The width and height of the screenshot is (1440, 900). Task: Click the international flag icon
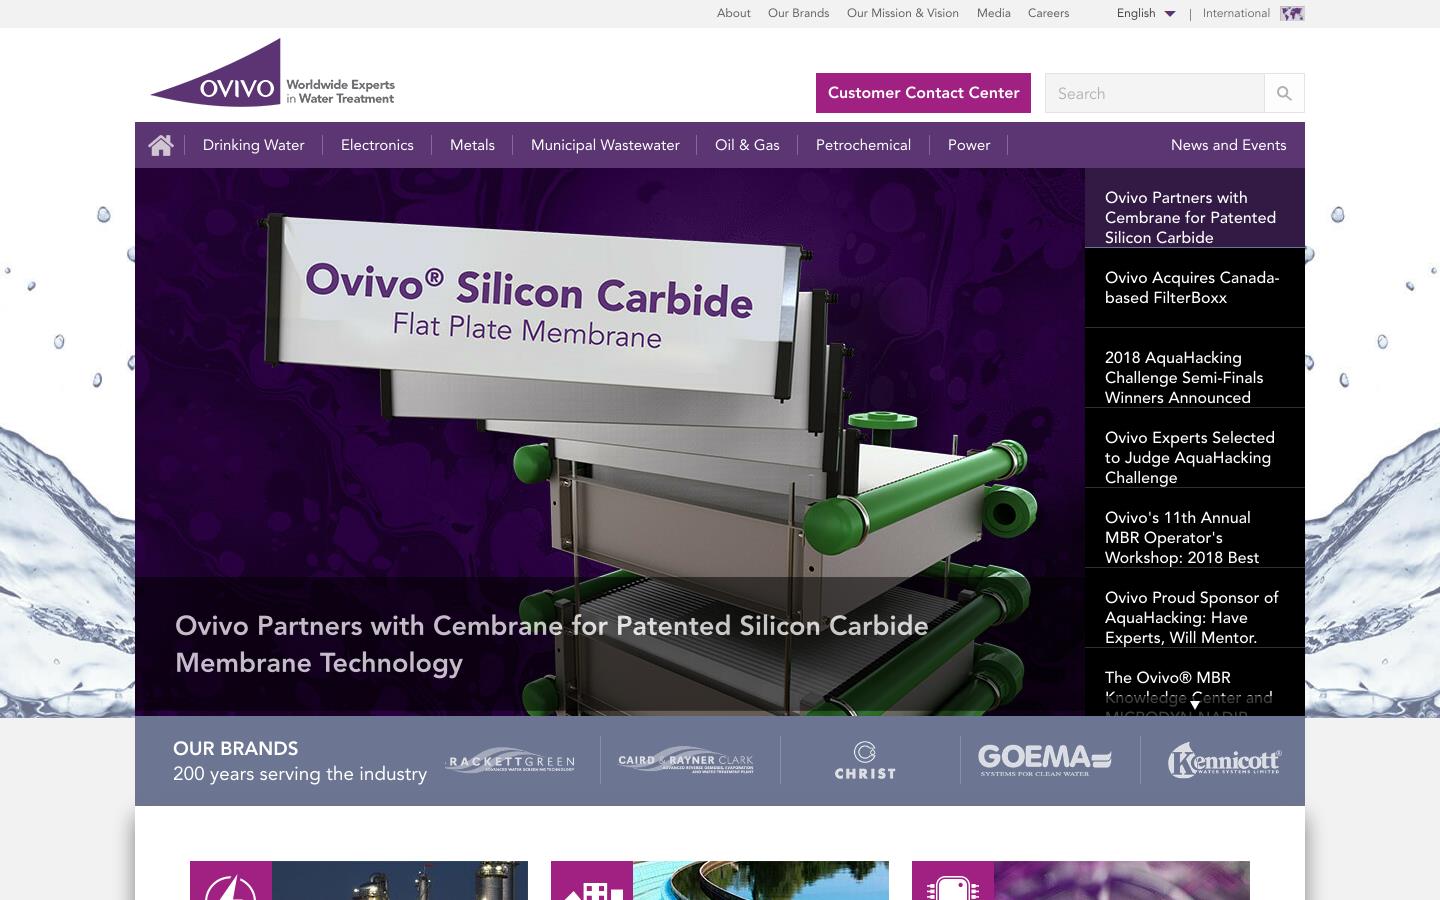click(1292, 13)
